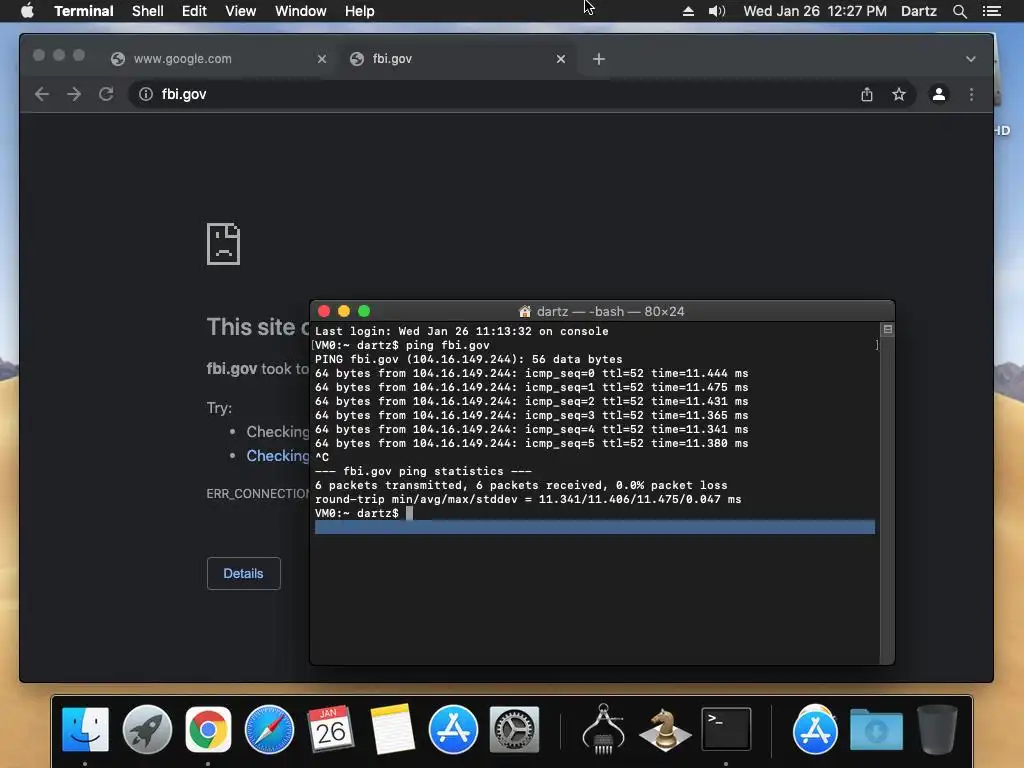1024x768 pixels.
Task: Launch Launchpad rocket icon in dock
Action: pyautogui.click(x=147, y=729)
